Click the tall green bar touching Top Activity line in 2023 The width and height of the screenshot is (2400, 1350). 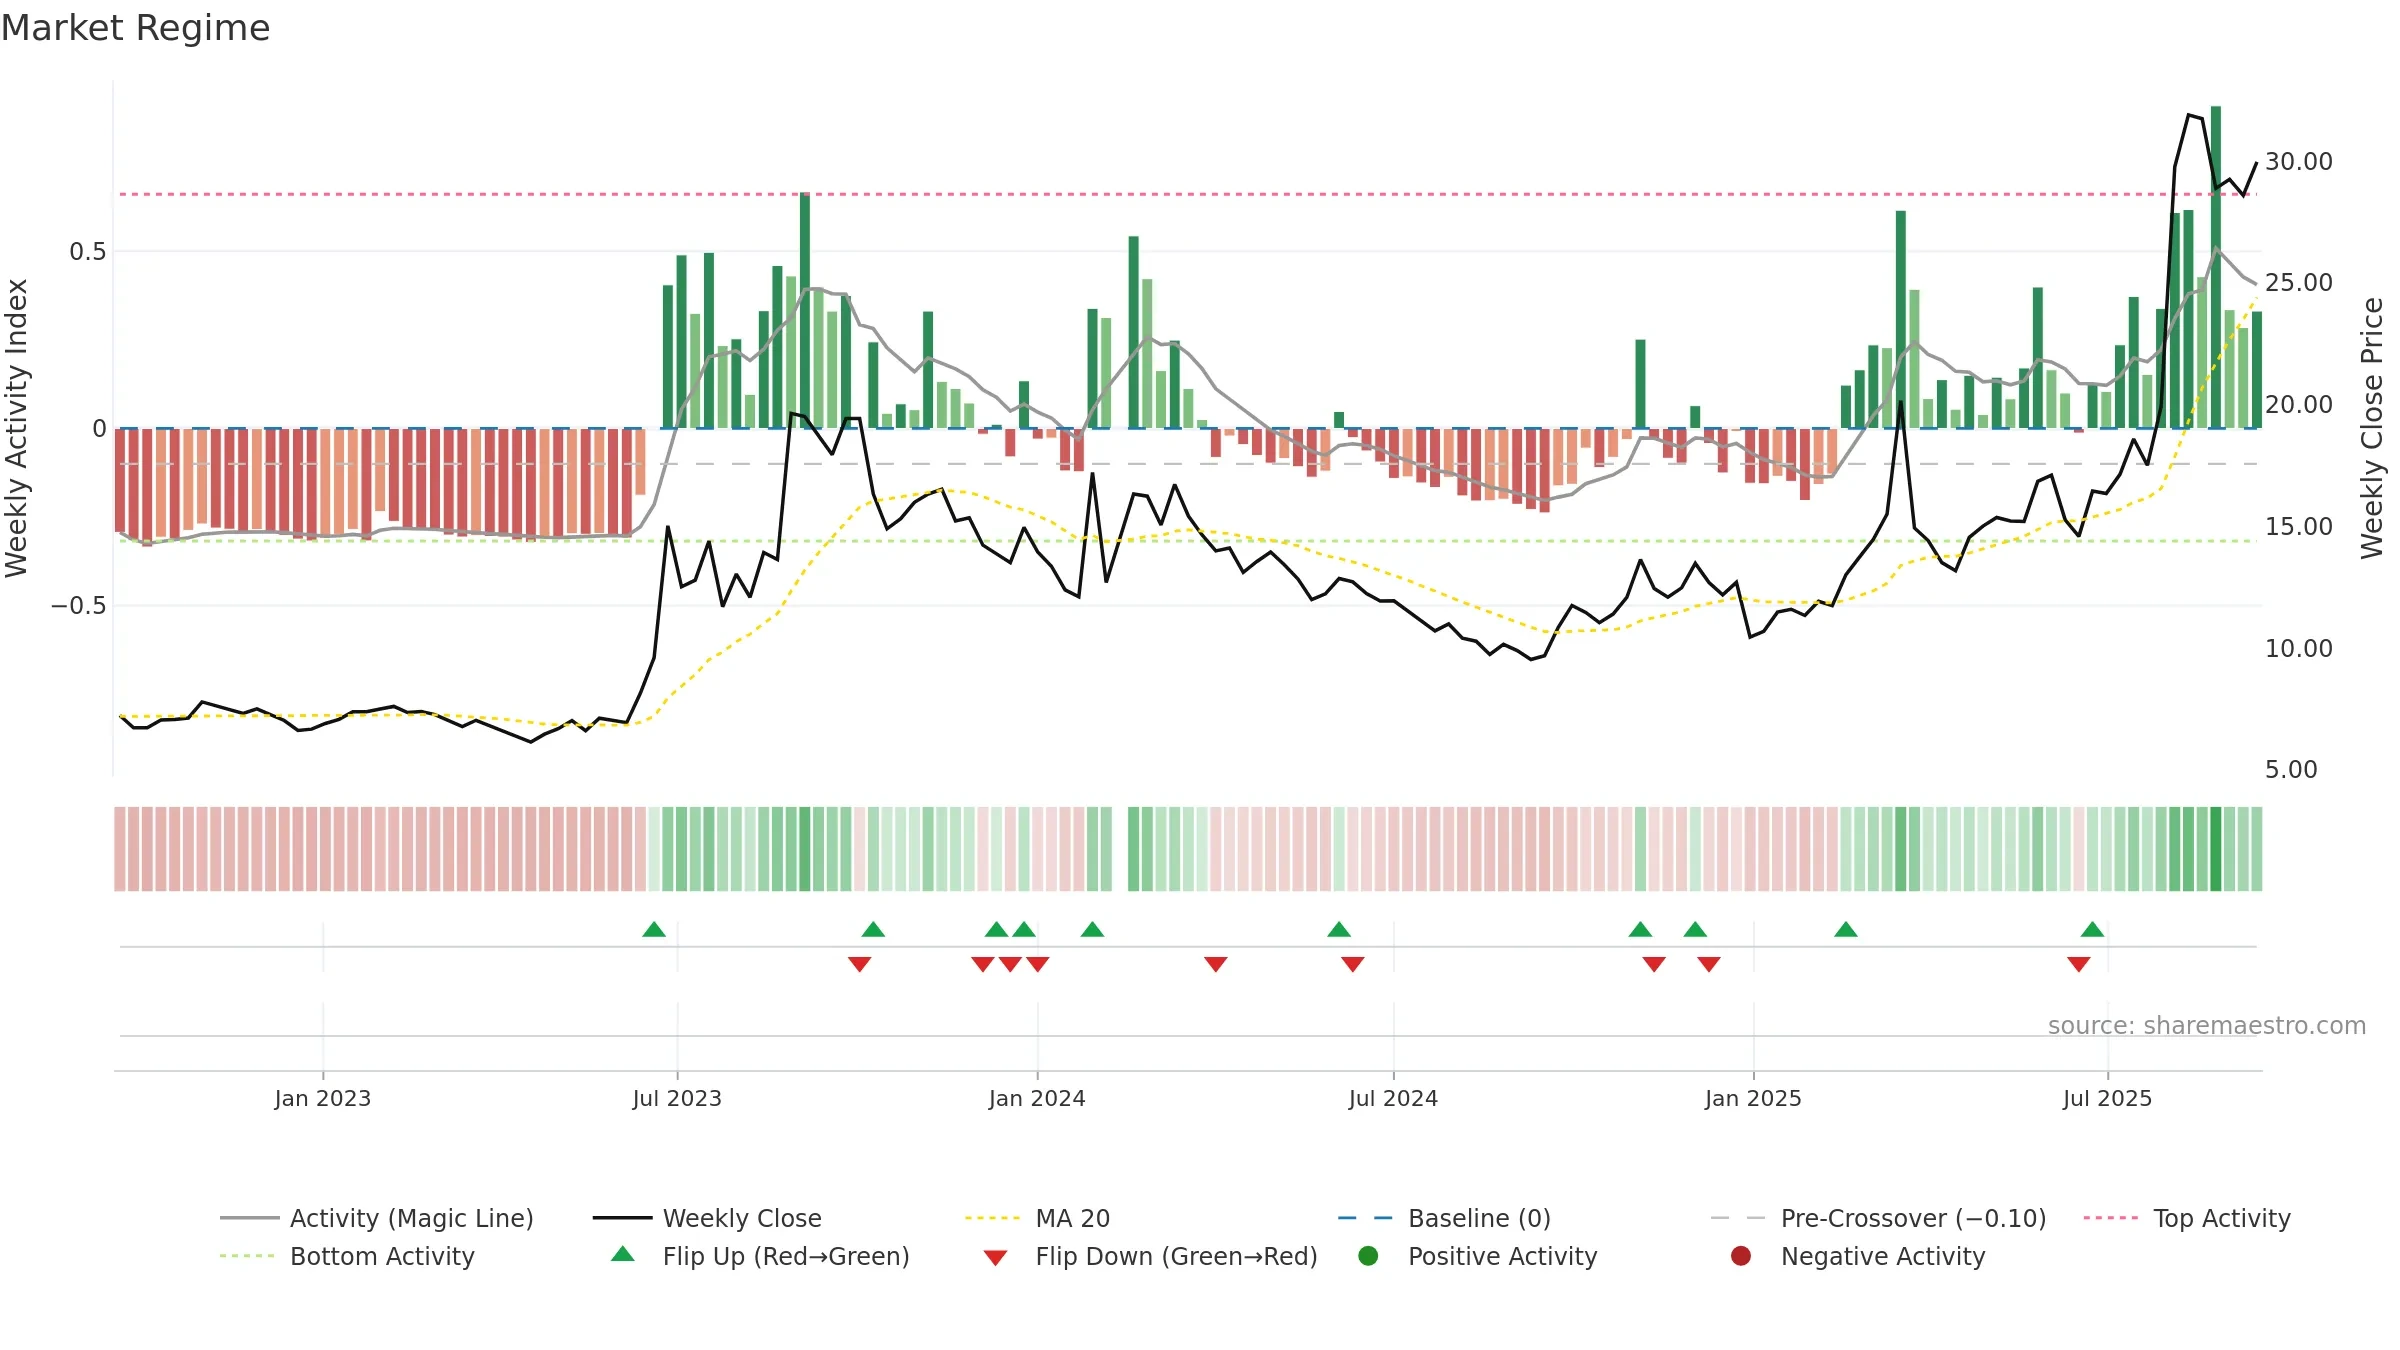coord(805,310)
